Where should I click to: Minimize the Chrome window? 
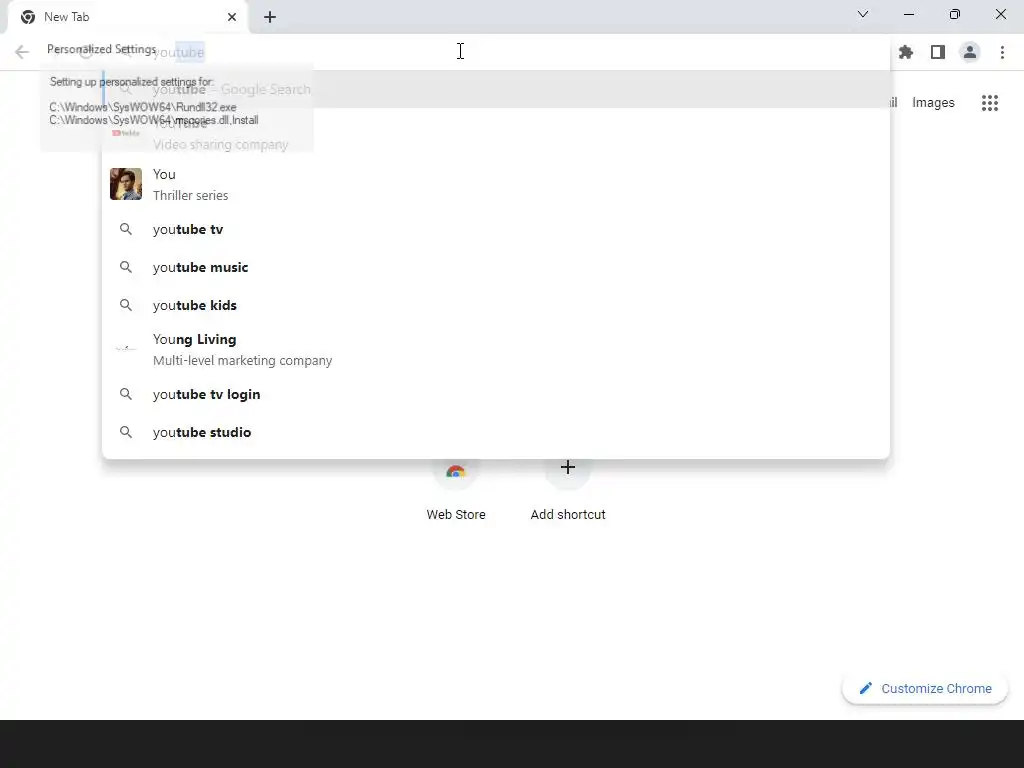(909, 14)
